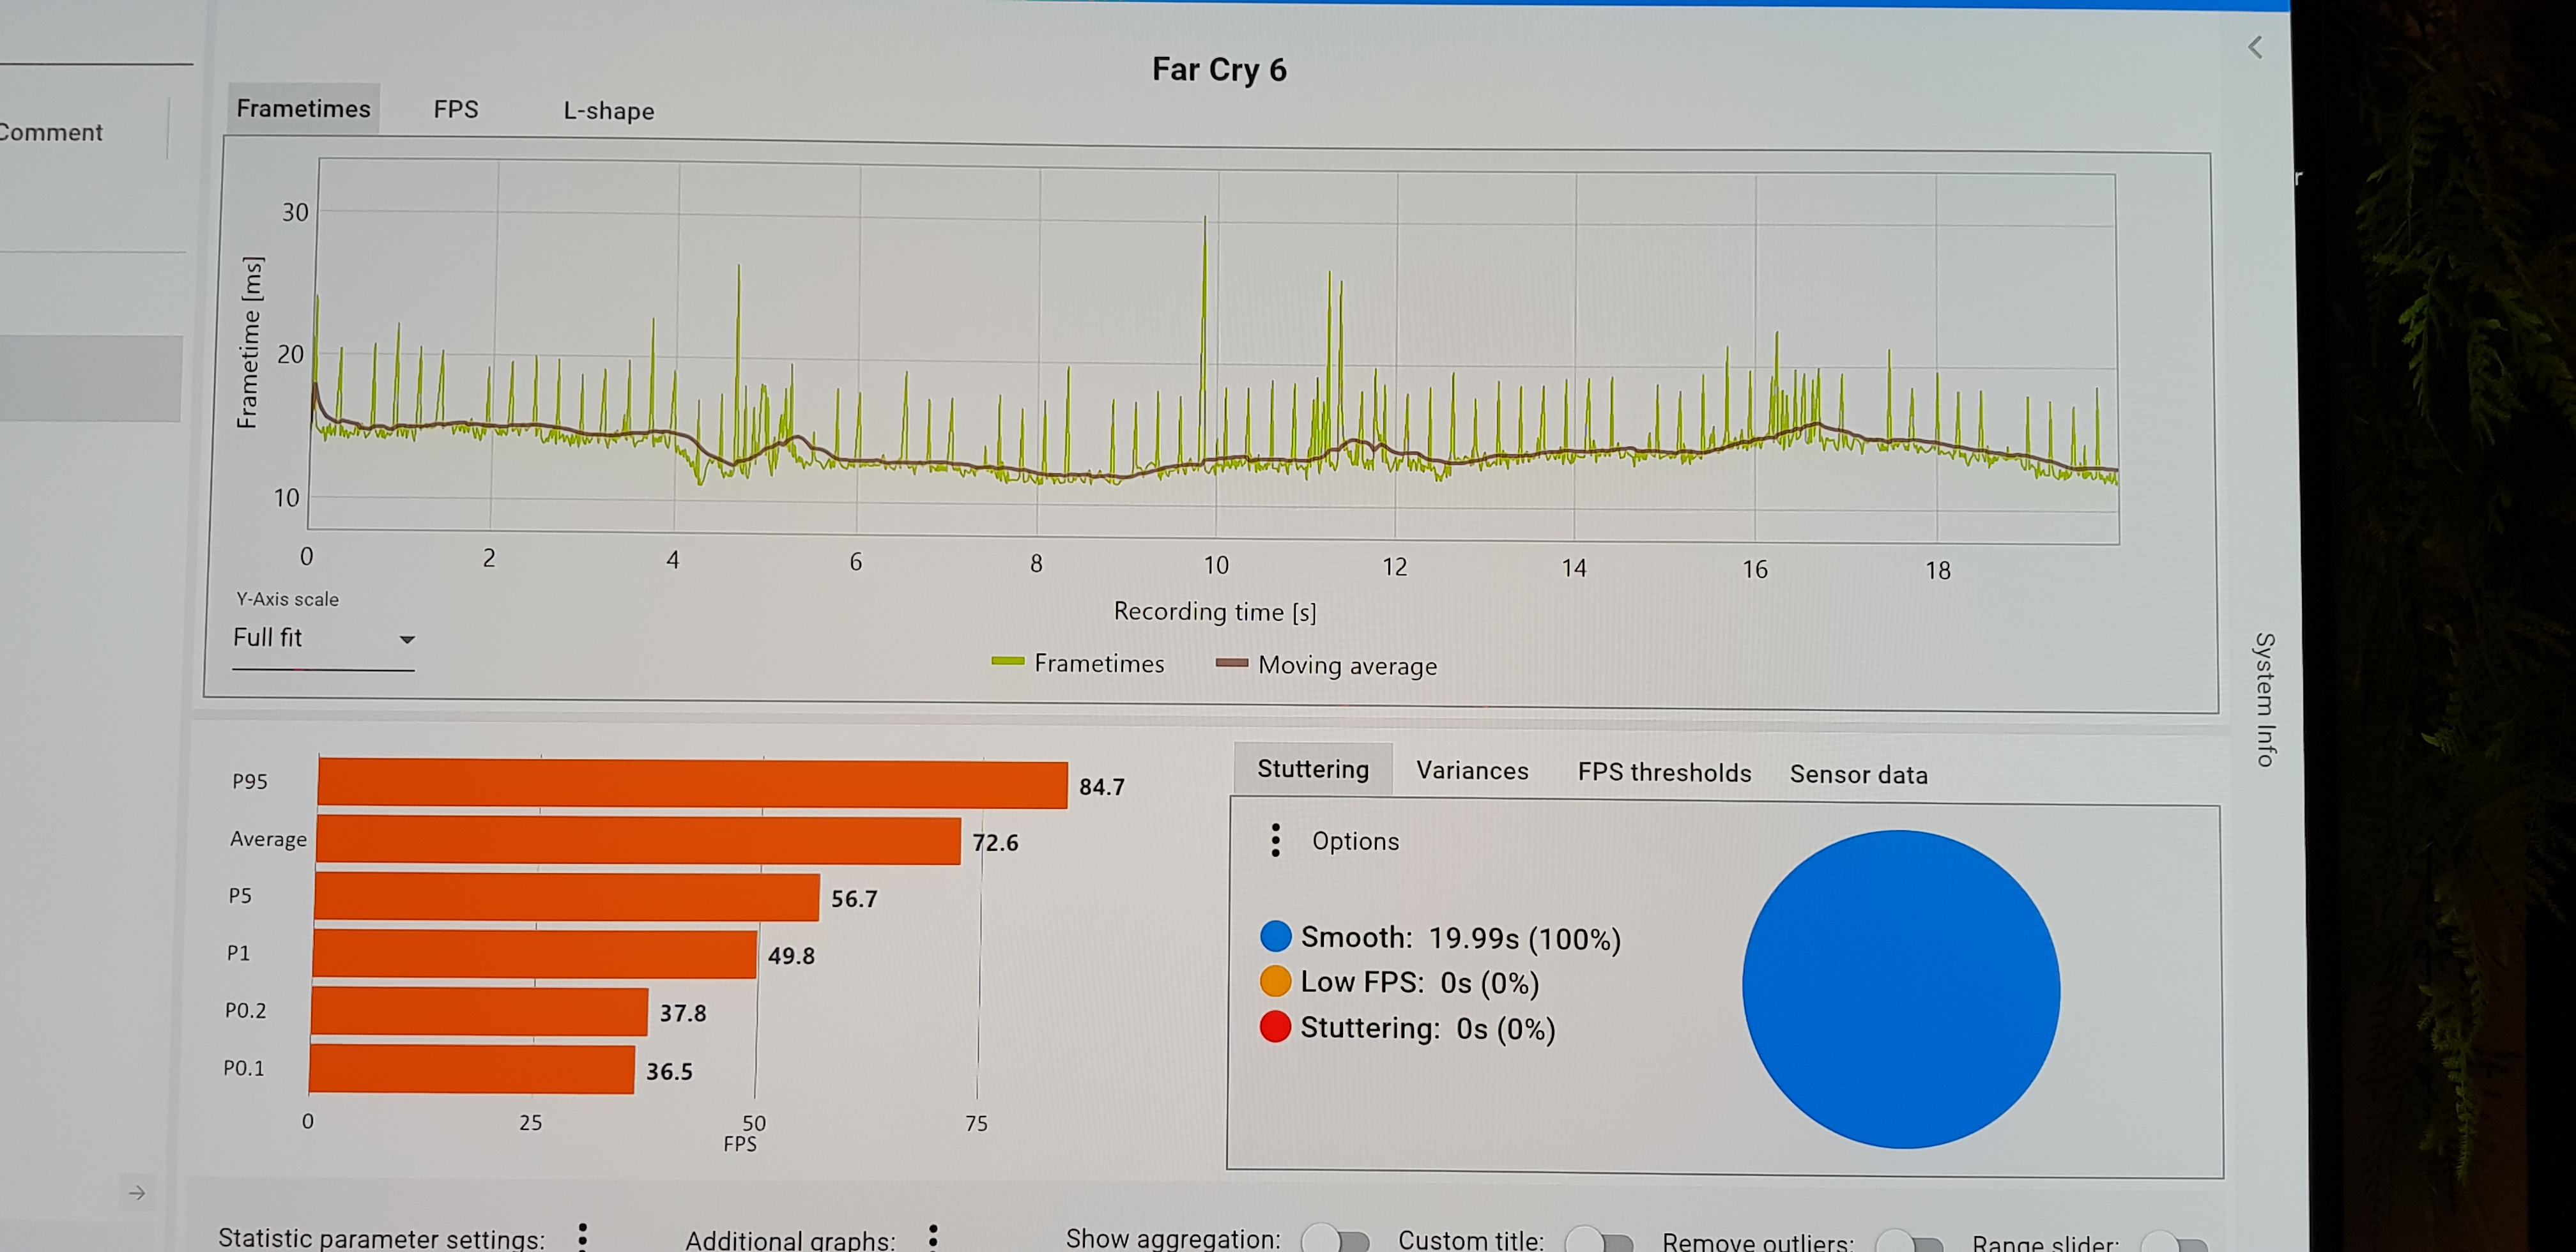Click the left panel arrow icon
Image resolution: width=2576 pixels, height=1252 pixels.
137,1192
